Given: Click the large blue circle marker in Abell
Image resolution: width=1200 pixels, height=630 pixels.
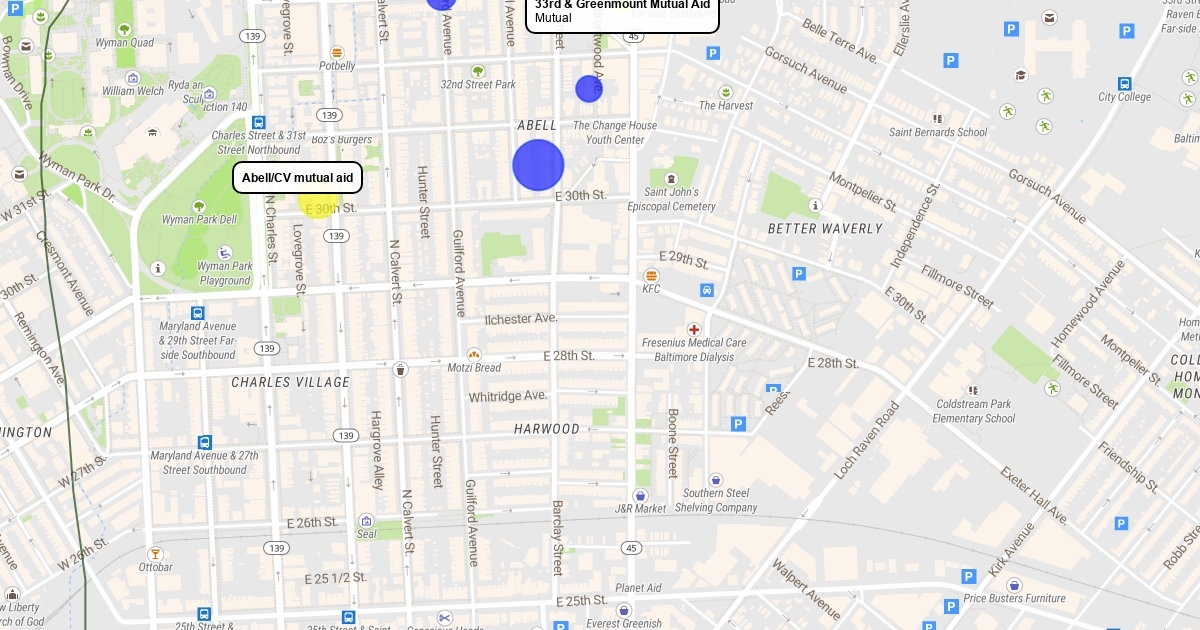Looking at the screenshot, I should (x=538, y=165).
